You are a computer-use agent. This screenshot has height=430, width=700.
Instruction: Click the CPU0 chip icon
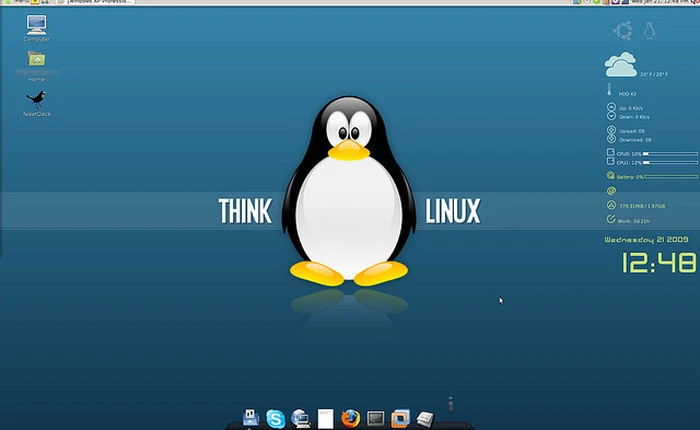pyautogui.click(x=610, y=152)
